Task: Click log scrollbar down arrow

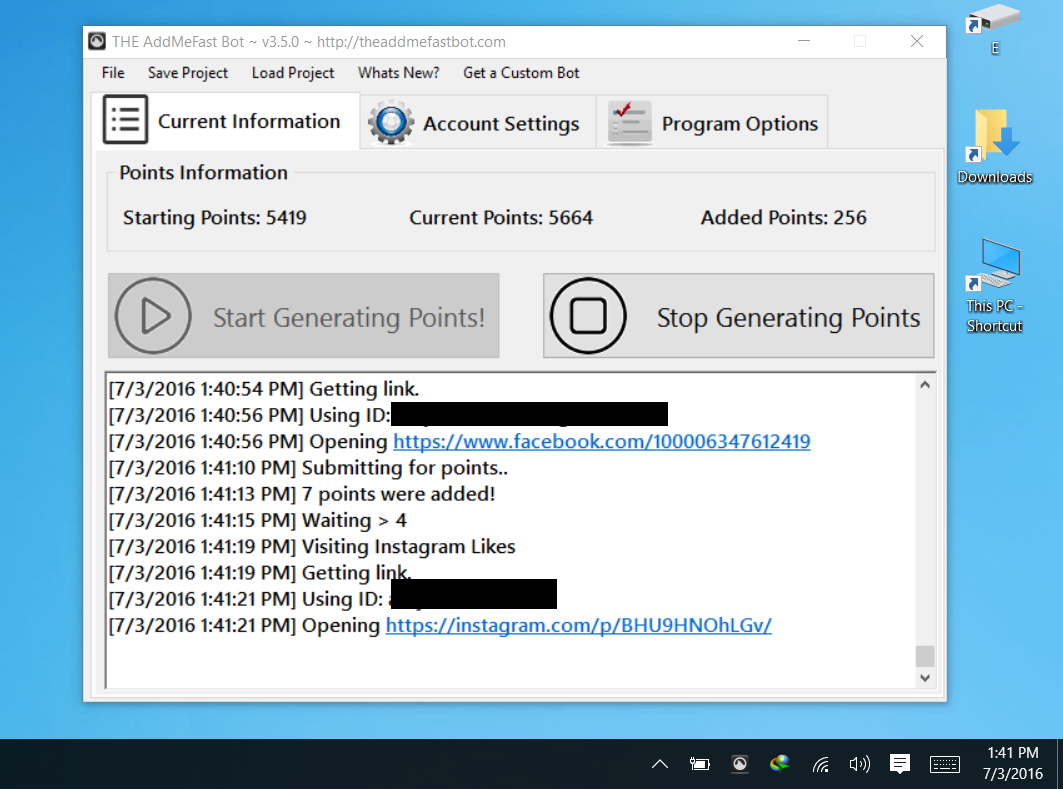Action: [925, 678]
